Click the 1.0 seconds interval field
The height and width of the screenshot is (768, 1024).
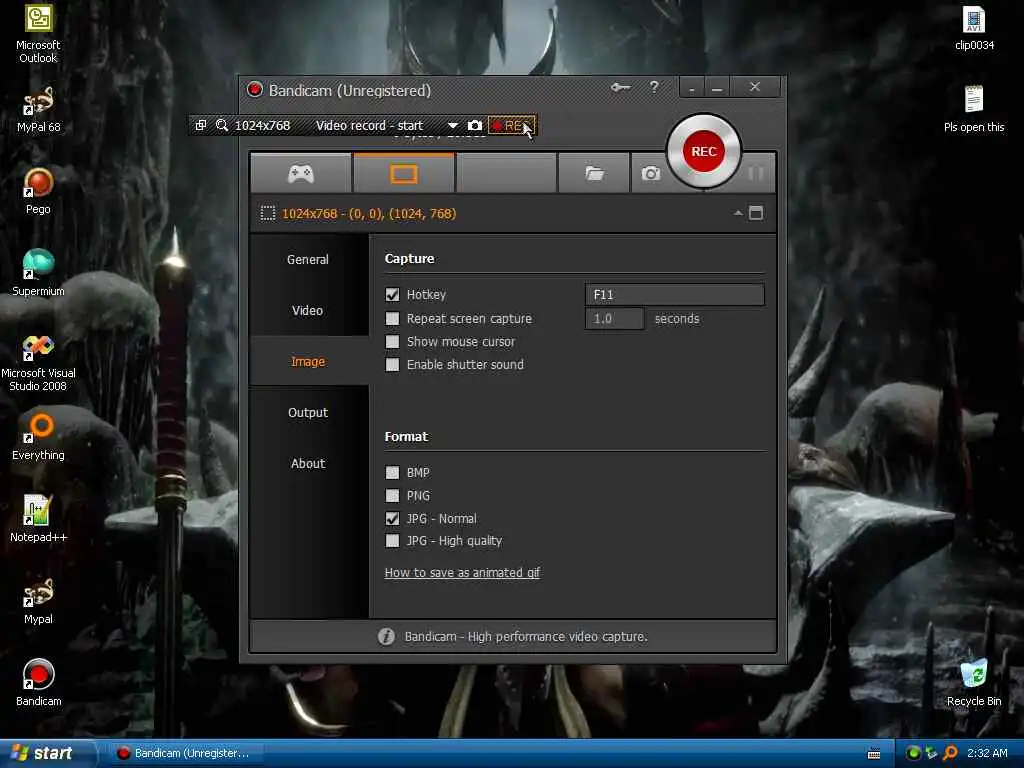[x=615, y=319]
